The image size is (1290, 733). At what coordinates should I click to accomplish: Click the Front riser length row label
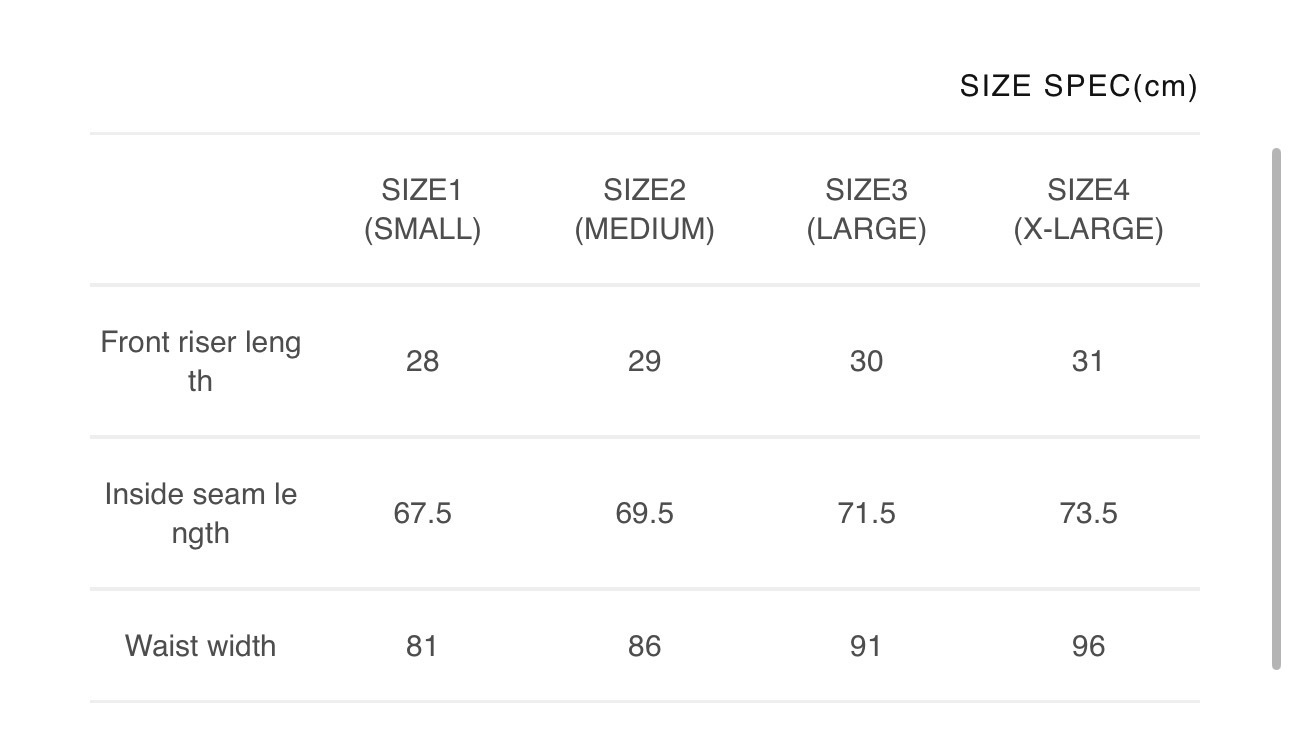tap(200, 361)
